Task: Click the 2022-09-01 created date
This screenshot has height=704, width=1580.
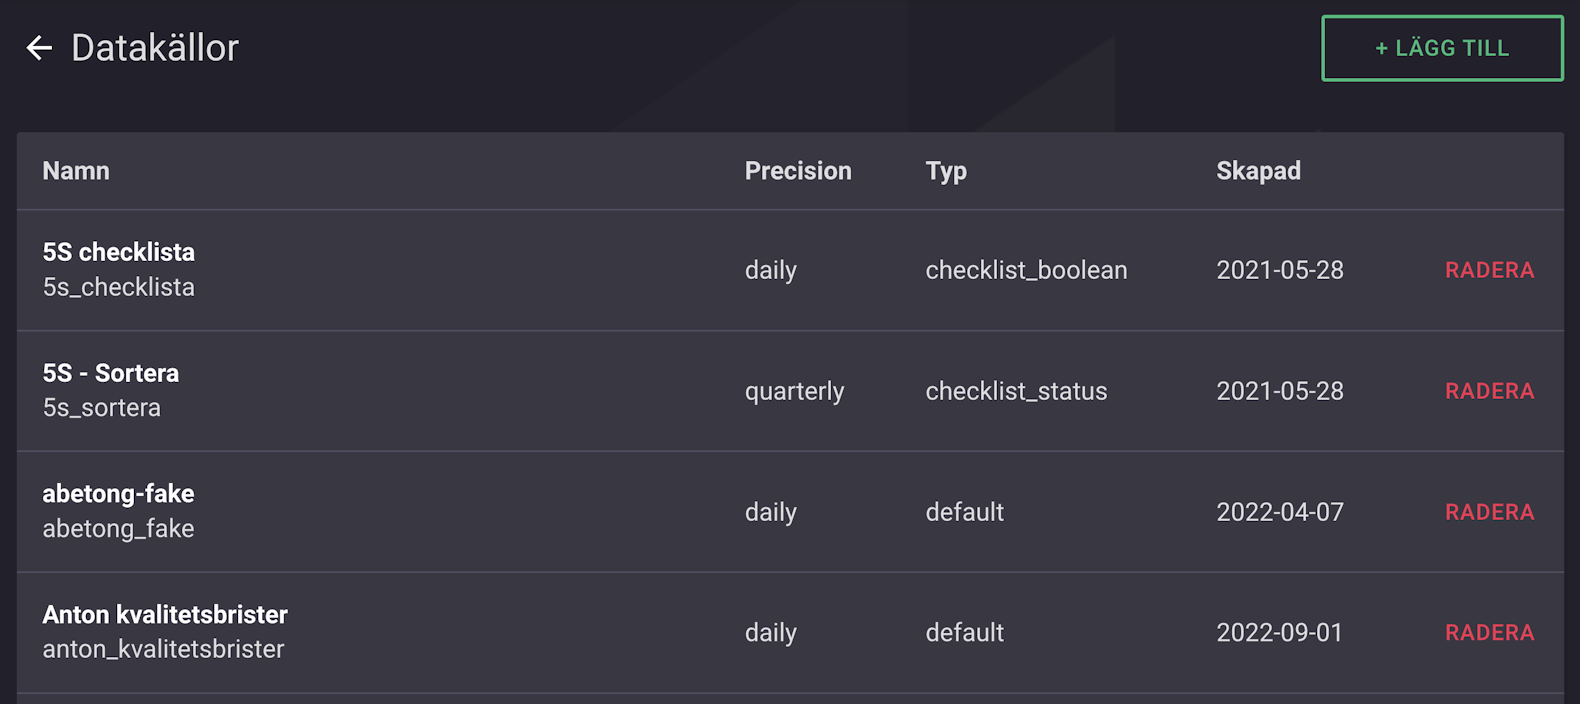Action: coord(1279,633)
